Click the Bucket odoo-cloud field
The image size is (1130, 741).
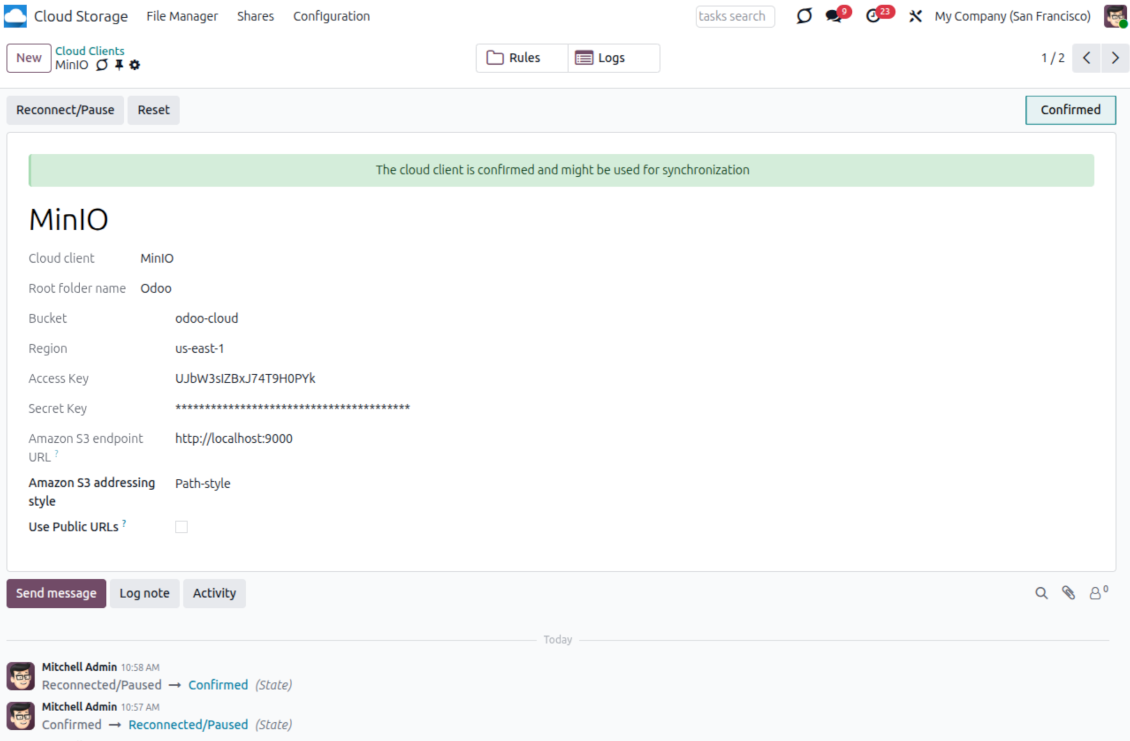point(206,318)
